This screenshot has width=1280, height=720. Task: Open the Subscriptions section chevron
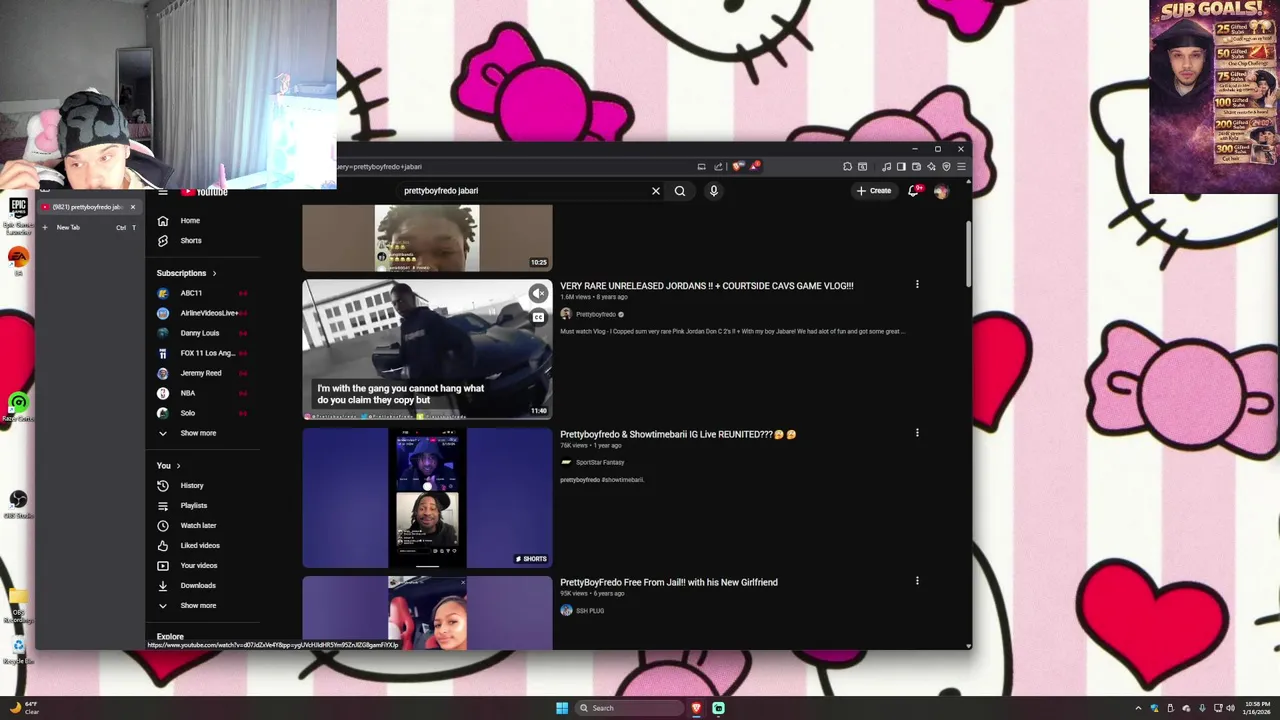pyautogui.click(x=214, y=273)
